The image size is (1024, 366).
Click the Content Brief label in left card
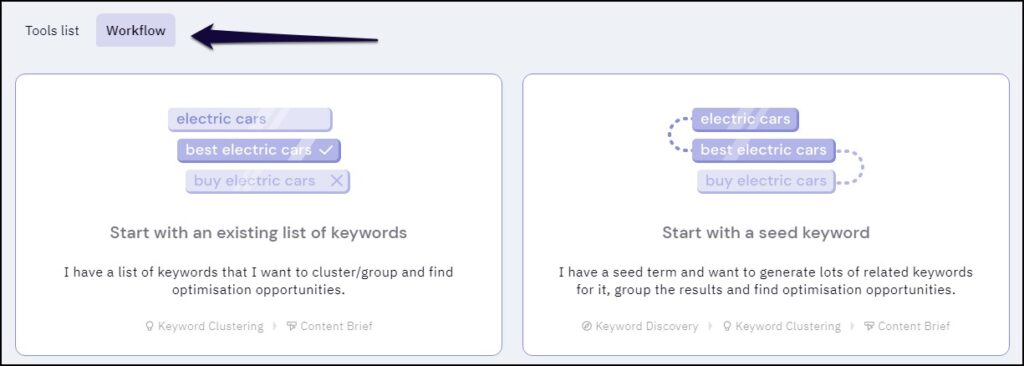click(336, 326)
